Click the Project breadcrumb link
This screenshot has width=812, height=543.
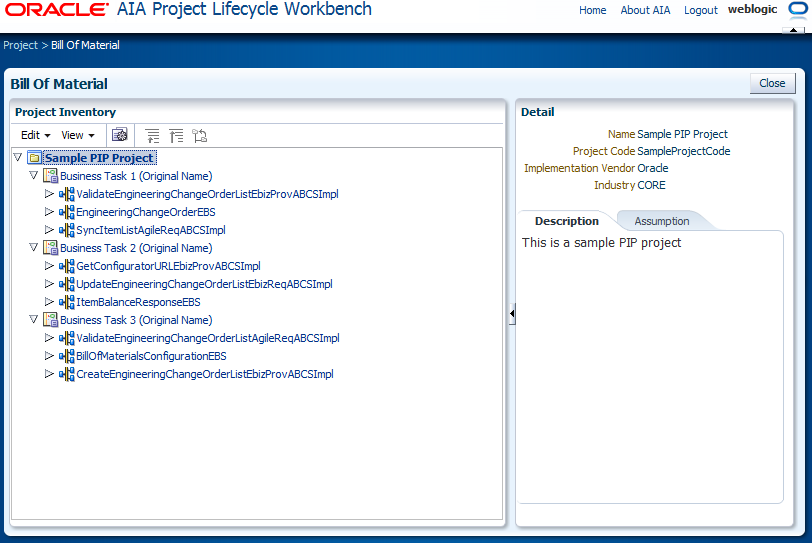pos(20,45)
